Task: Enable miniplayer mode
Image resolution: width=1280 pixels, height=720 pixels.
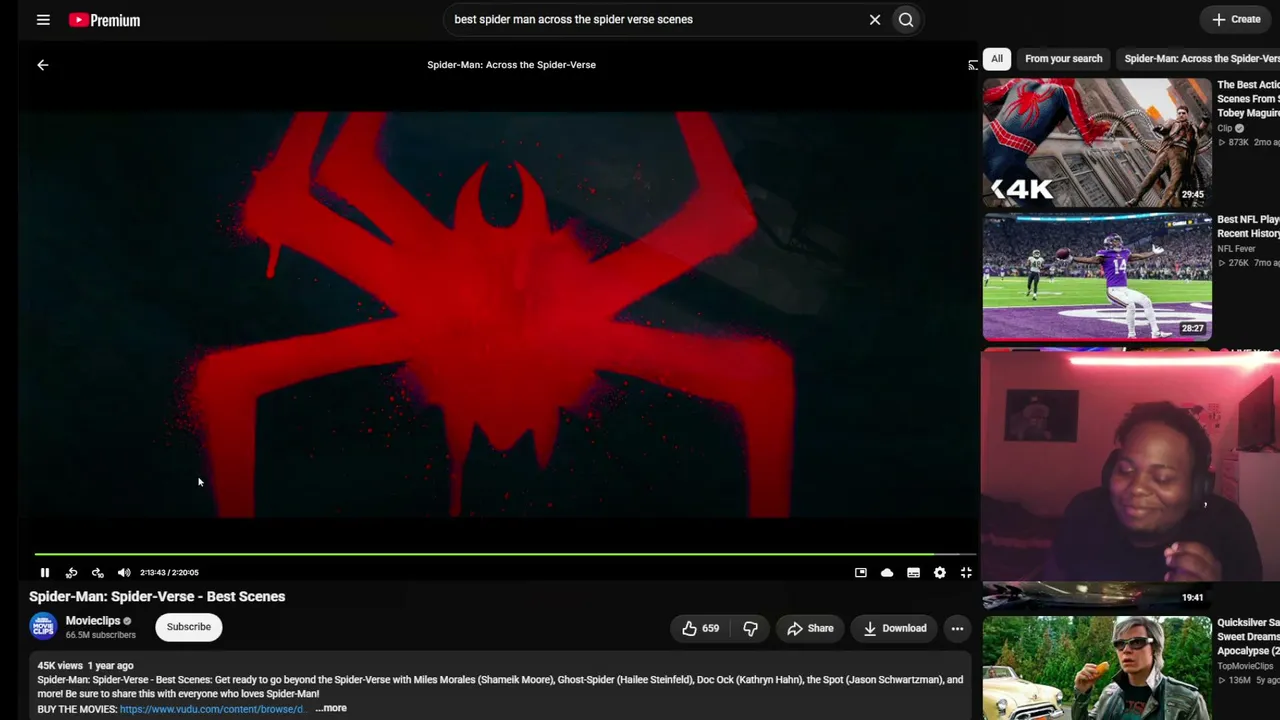Action: pyautogui.click(x=861, y=573)
